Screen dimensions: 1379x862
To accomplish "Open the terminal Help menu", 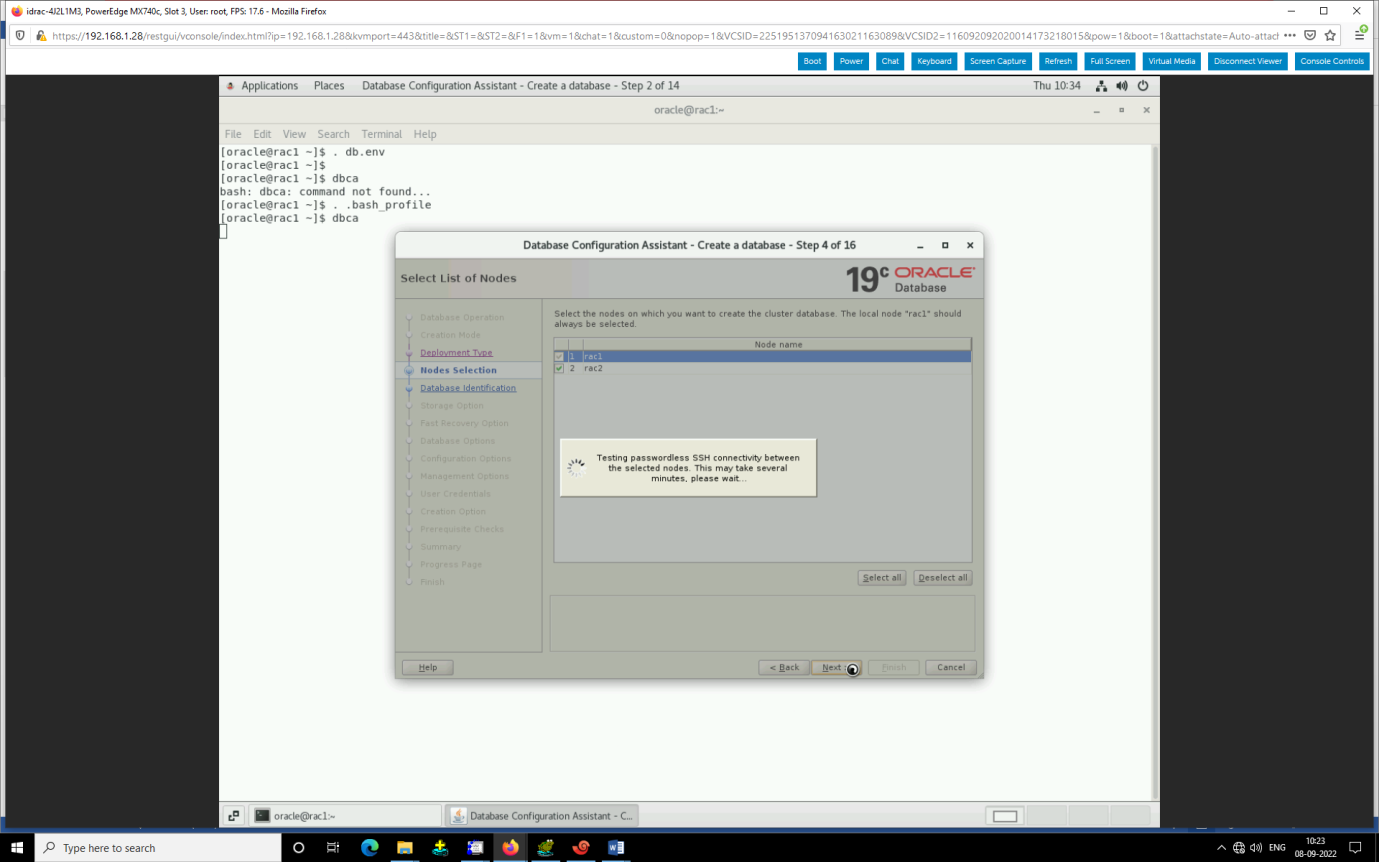I will 425,134.
